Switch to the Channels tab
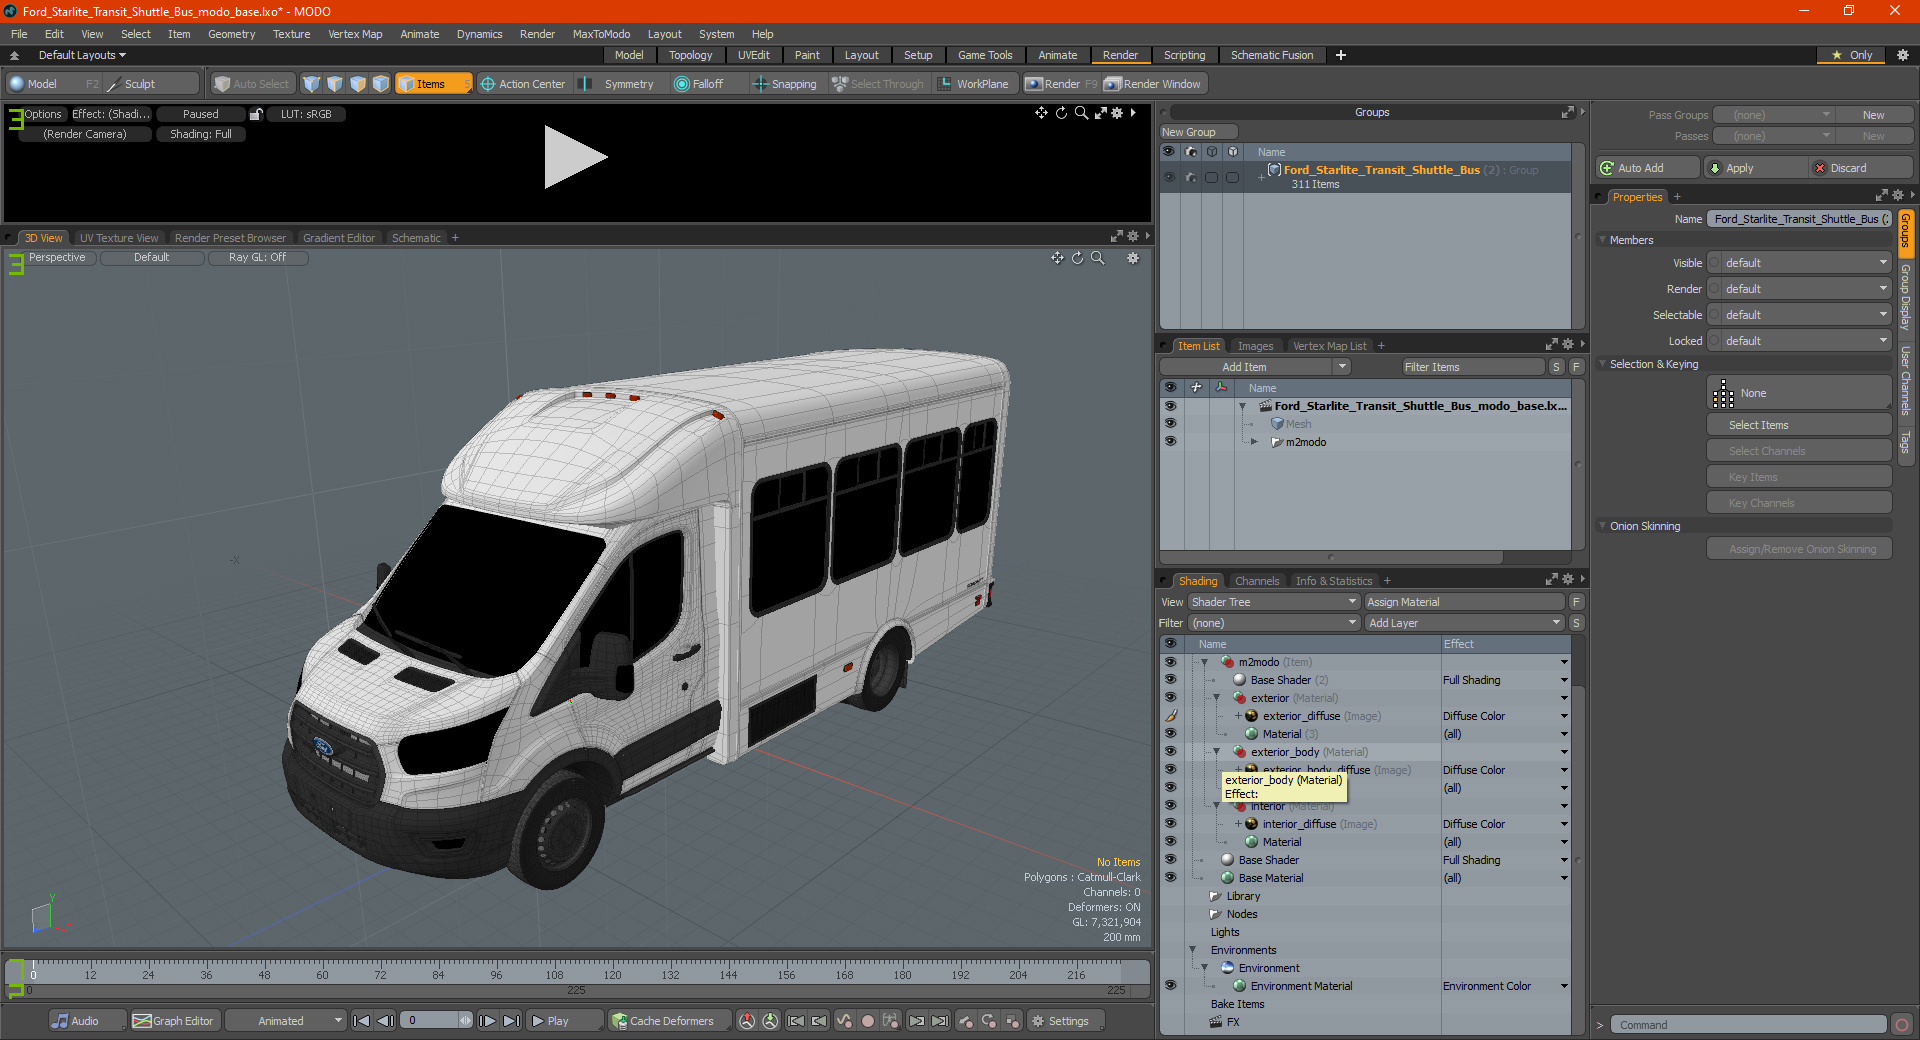 pyautogui.click(x=1257, y=581)
